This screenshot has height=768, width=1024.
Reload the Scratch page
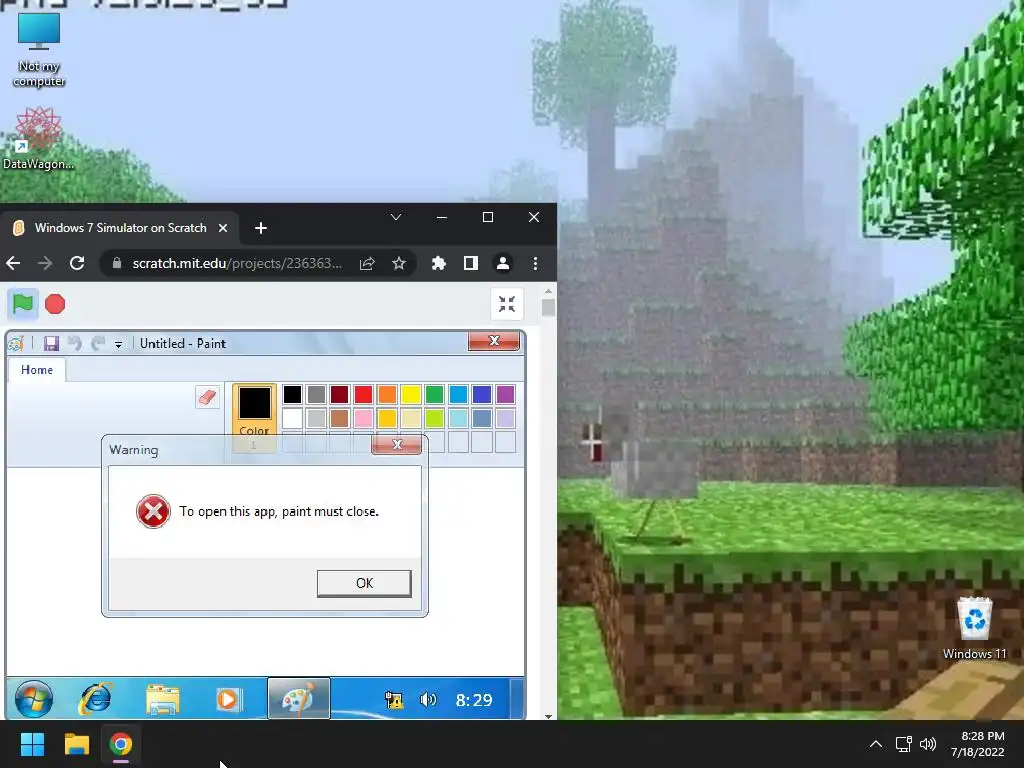[x=77, y=263]
